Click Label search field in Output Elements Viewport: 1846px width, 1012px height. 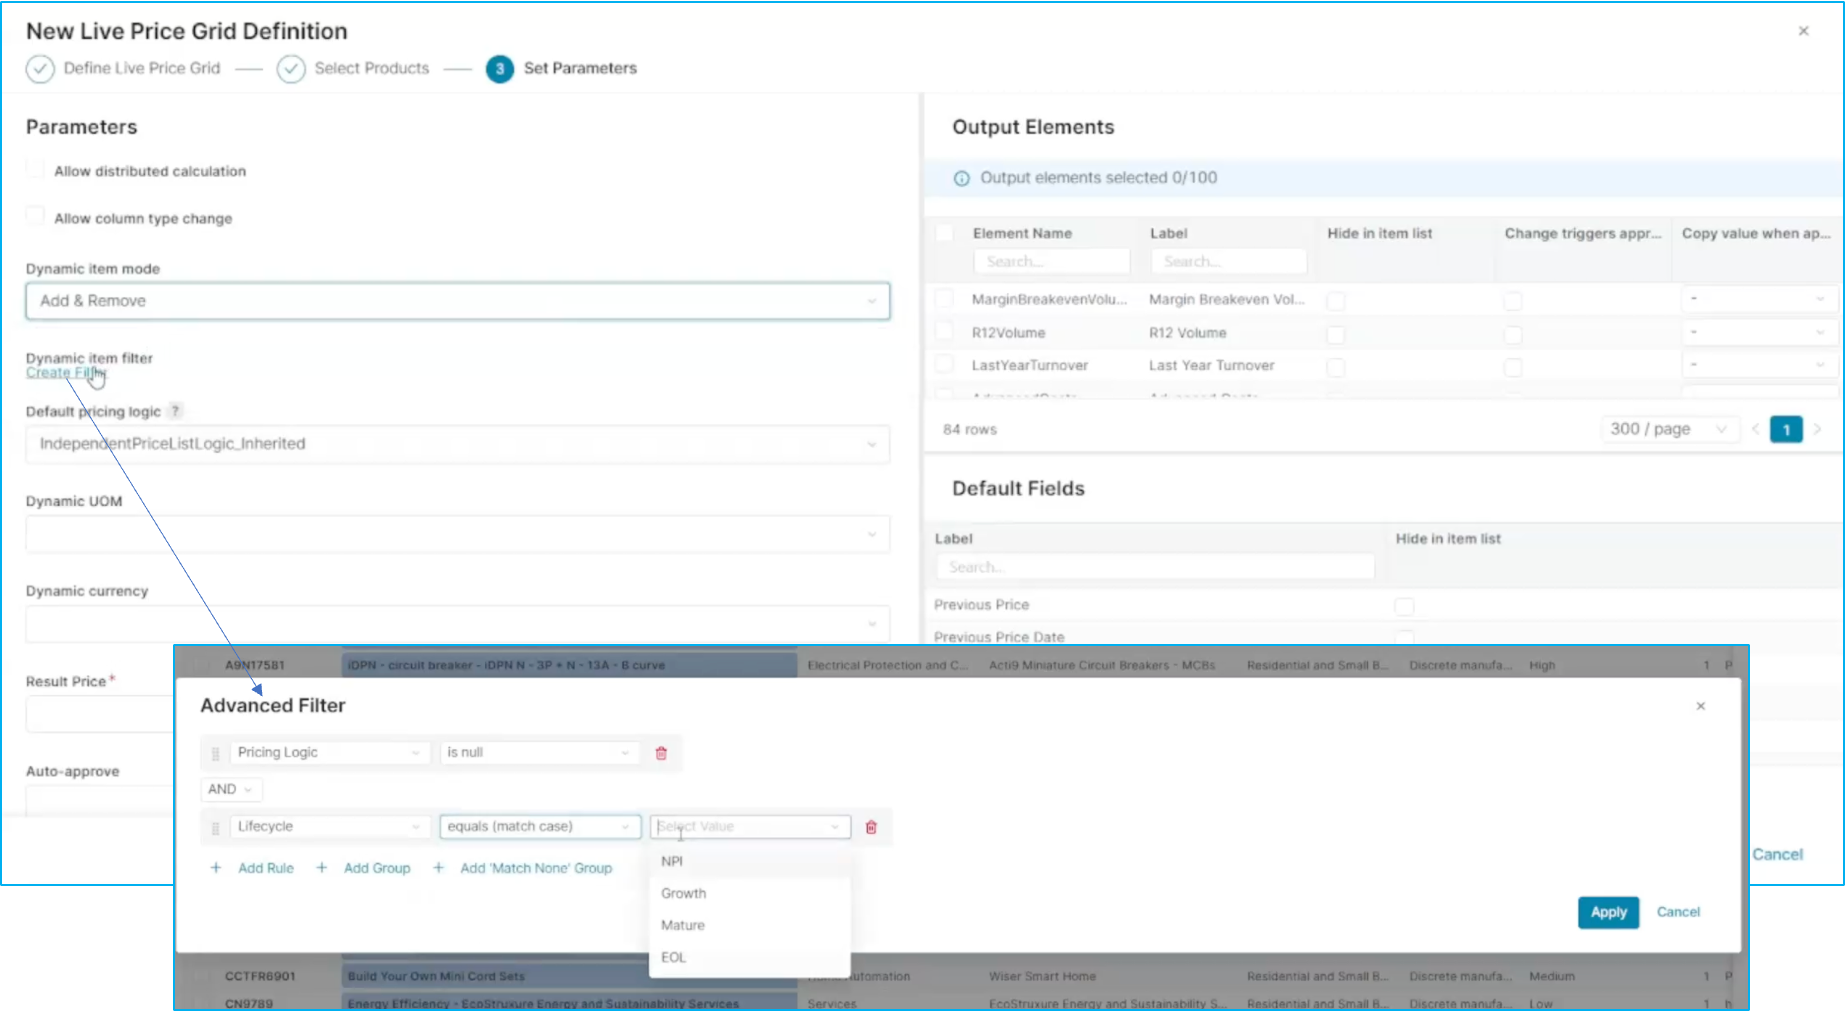1228,261
